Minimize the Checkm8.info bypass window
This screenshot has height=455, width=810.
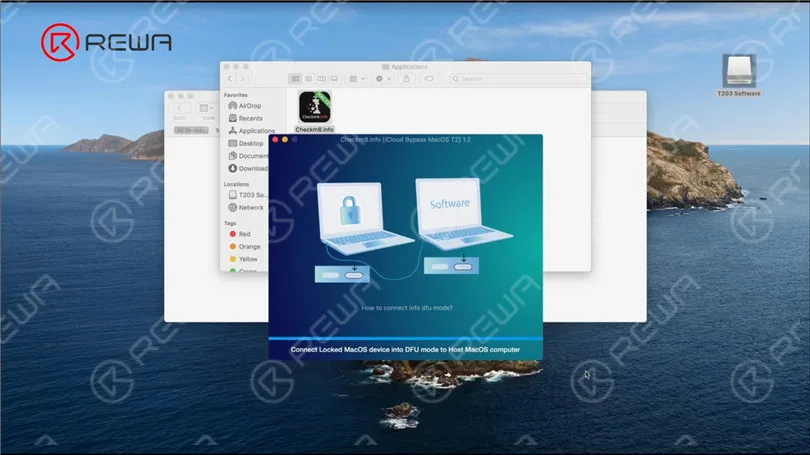[285, 139]
